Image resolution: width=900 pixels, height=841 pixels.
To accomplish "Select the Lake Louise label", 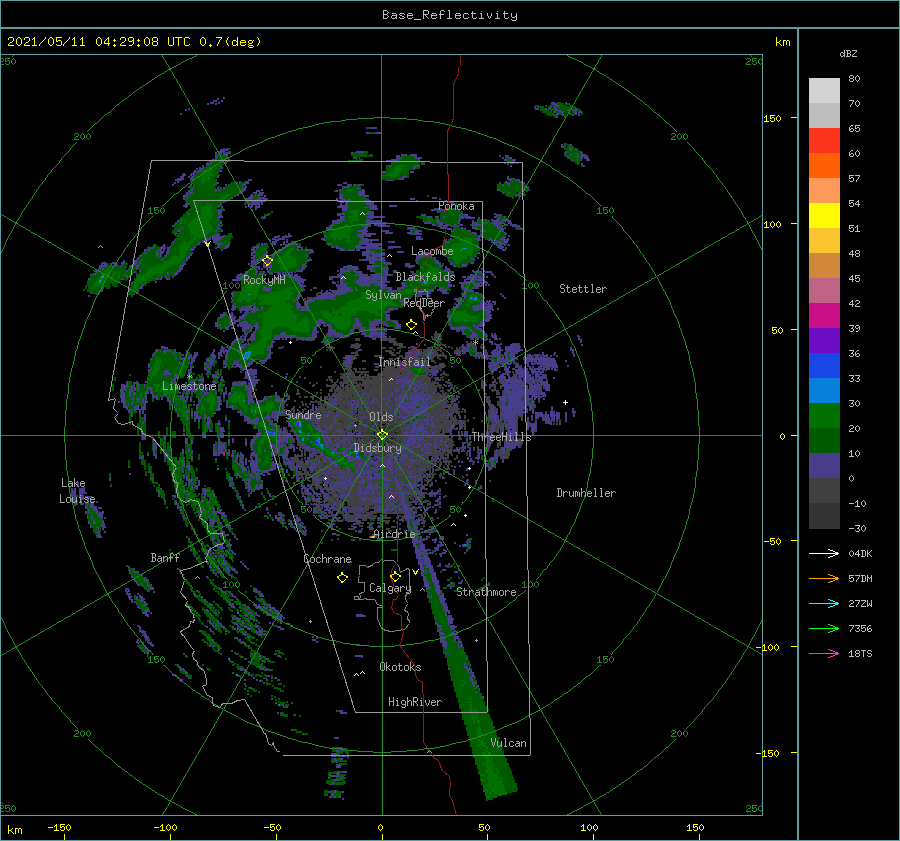I will pyautogui.click(x=77, y=491).
